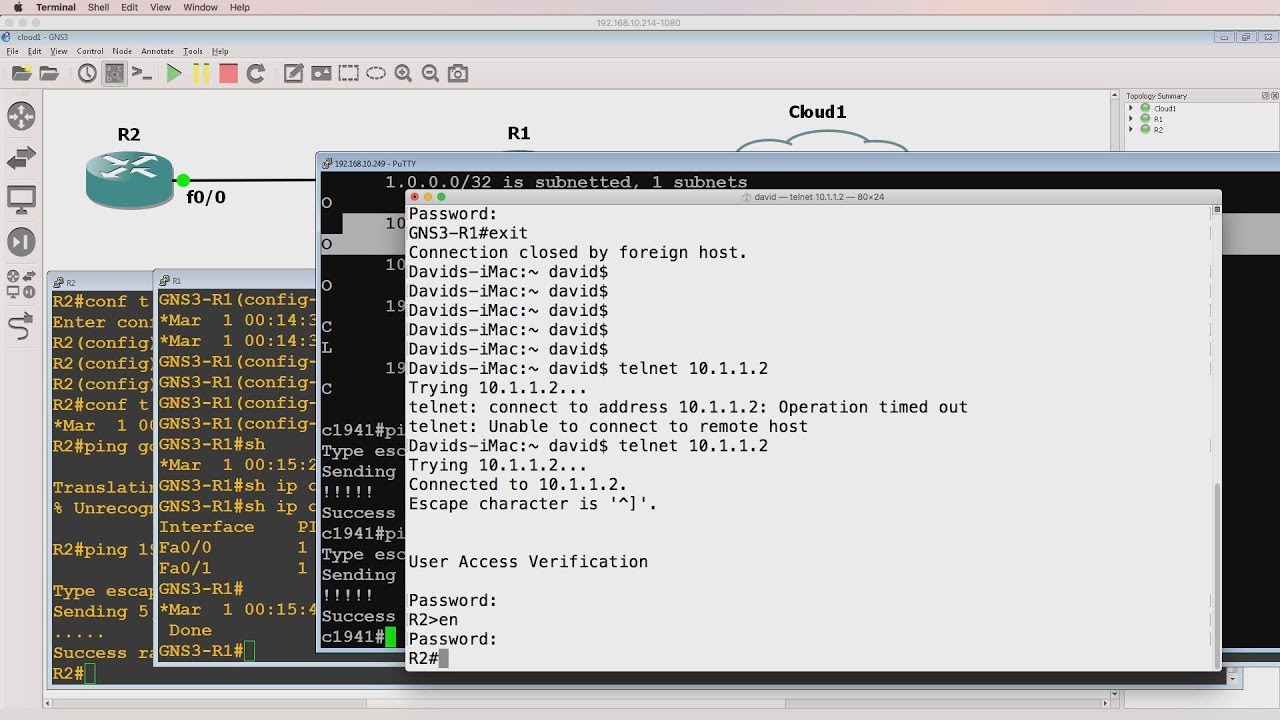Reload all devices with the circular arrow icon
1280x720 pixels.
click(x=256, y=73)
